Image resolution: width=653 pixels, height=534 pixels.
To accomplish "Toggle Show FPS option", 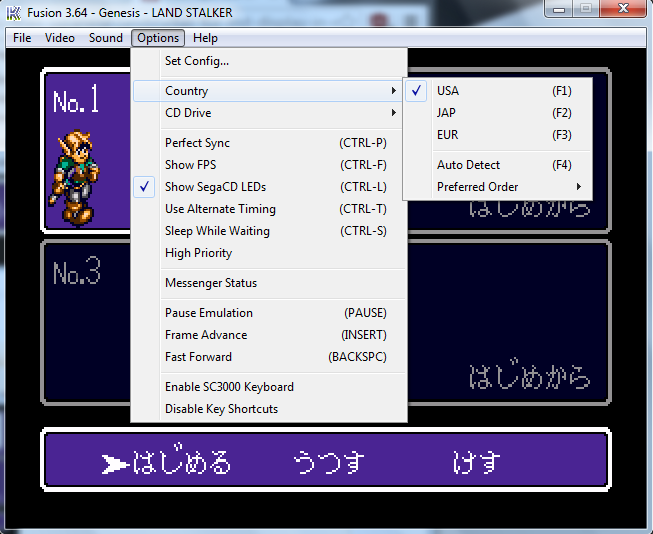I will (269, 165).
